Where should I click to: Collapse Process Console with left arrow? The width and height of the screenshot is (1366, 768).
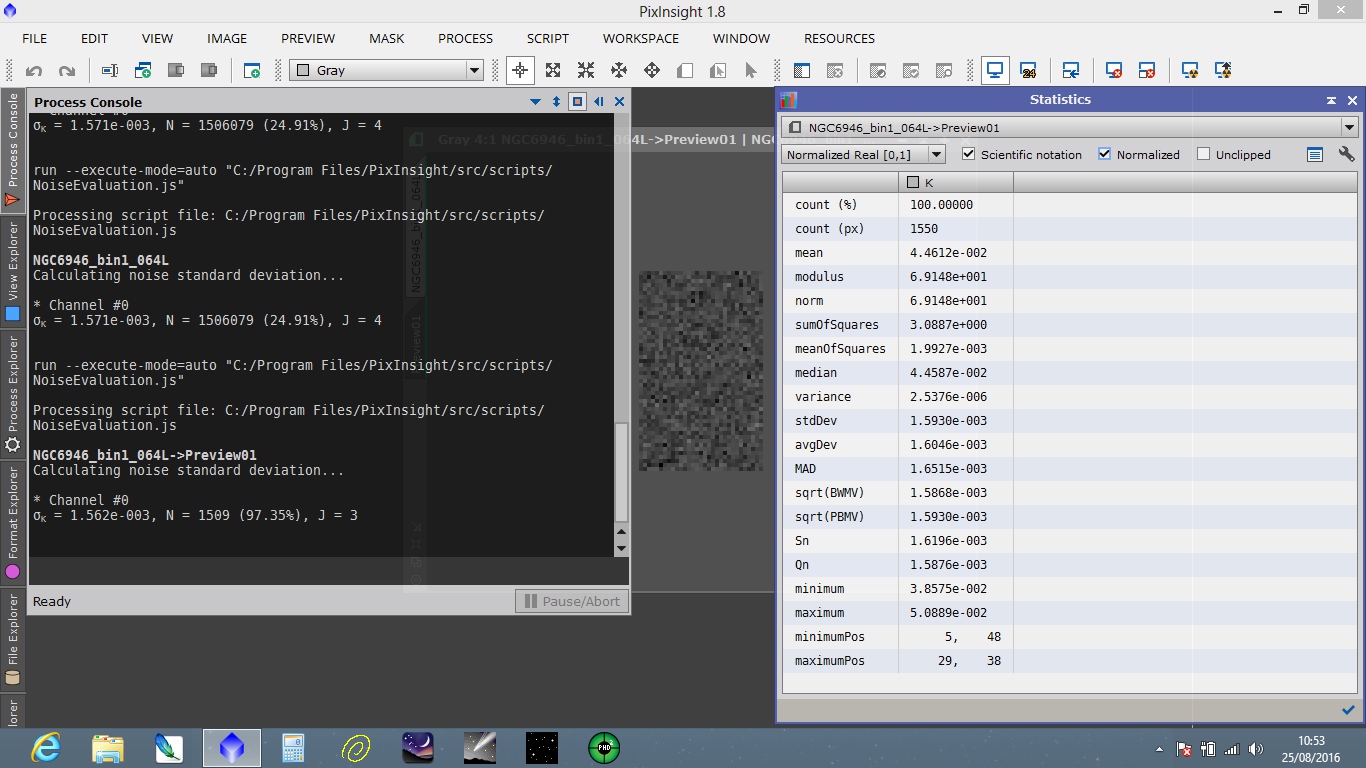[599, 101]
